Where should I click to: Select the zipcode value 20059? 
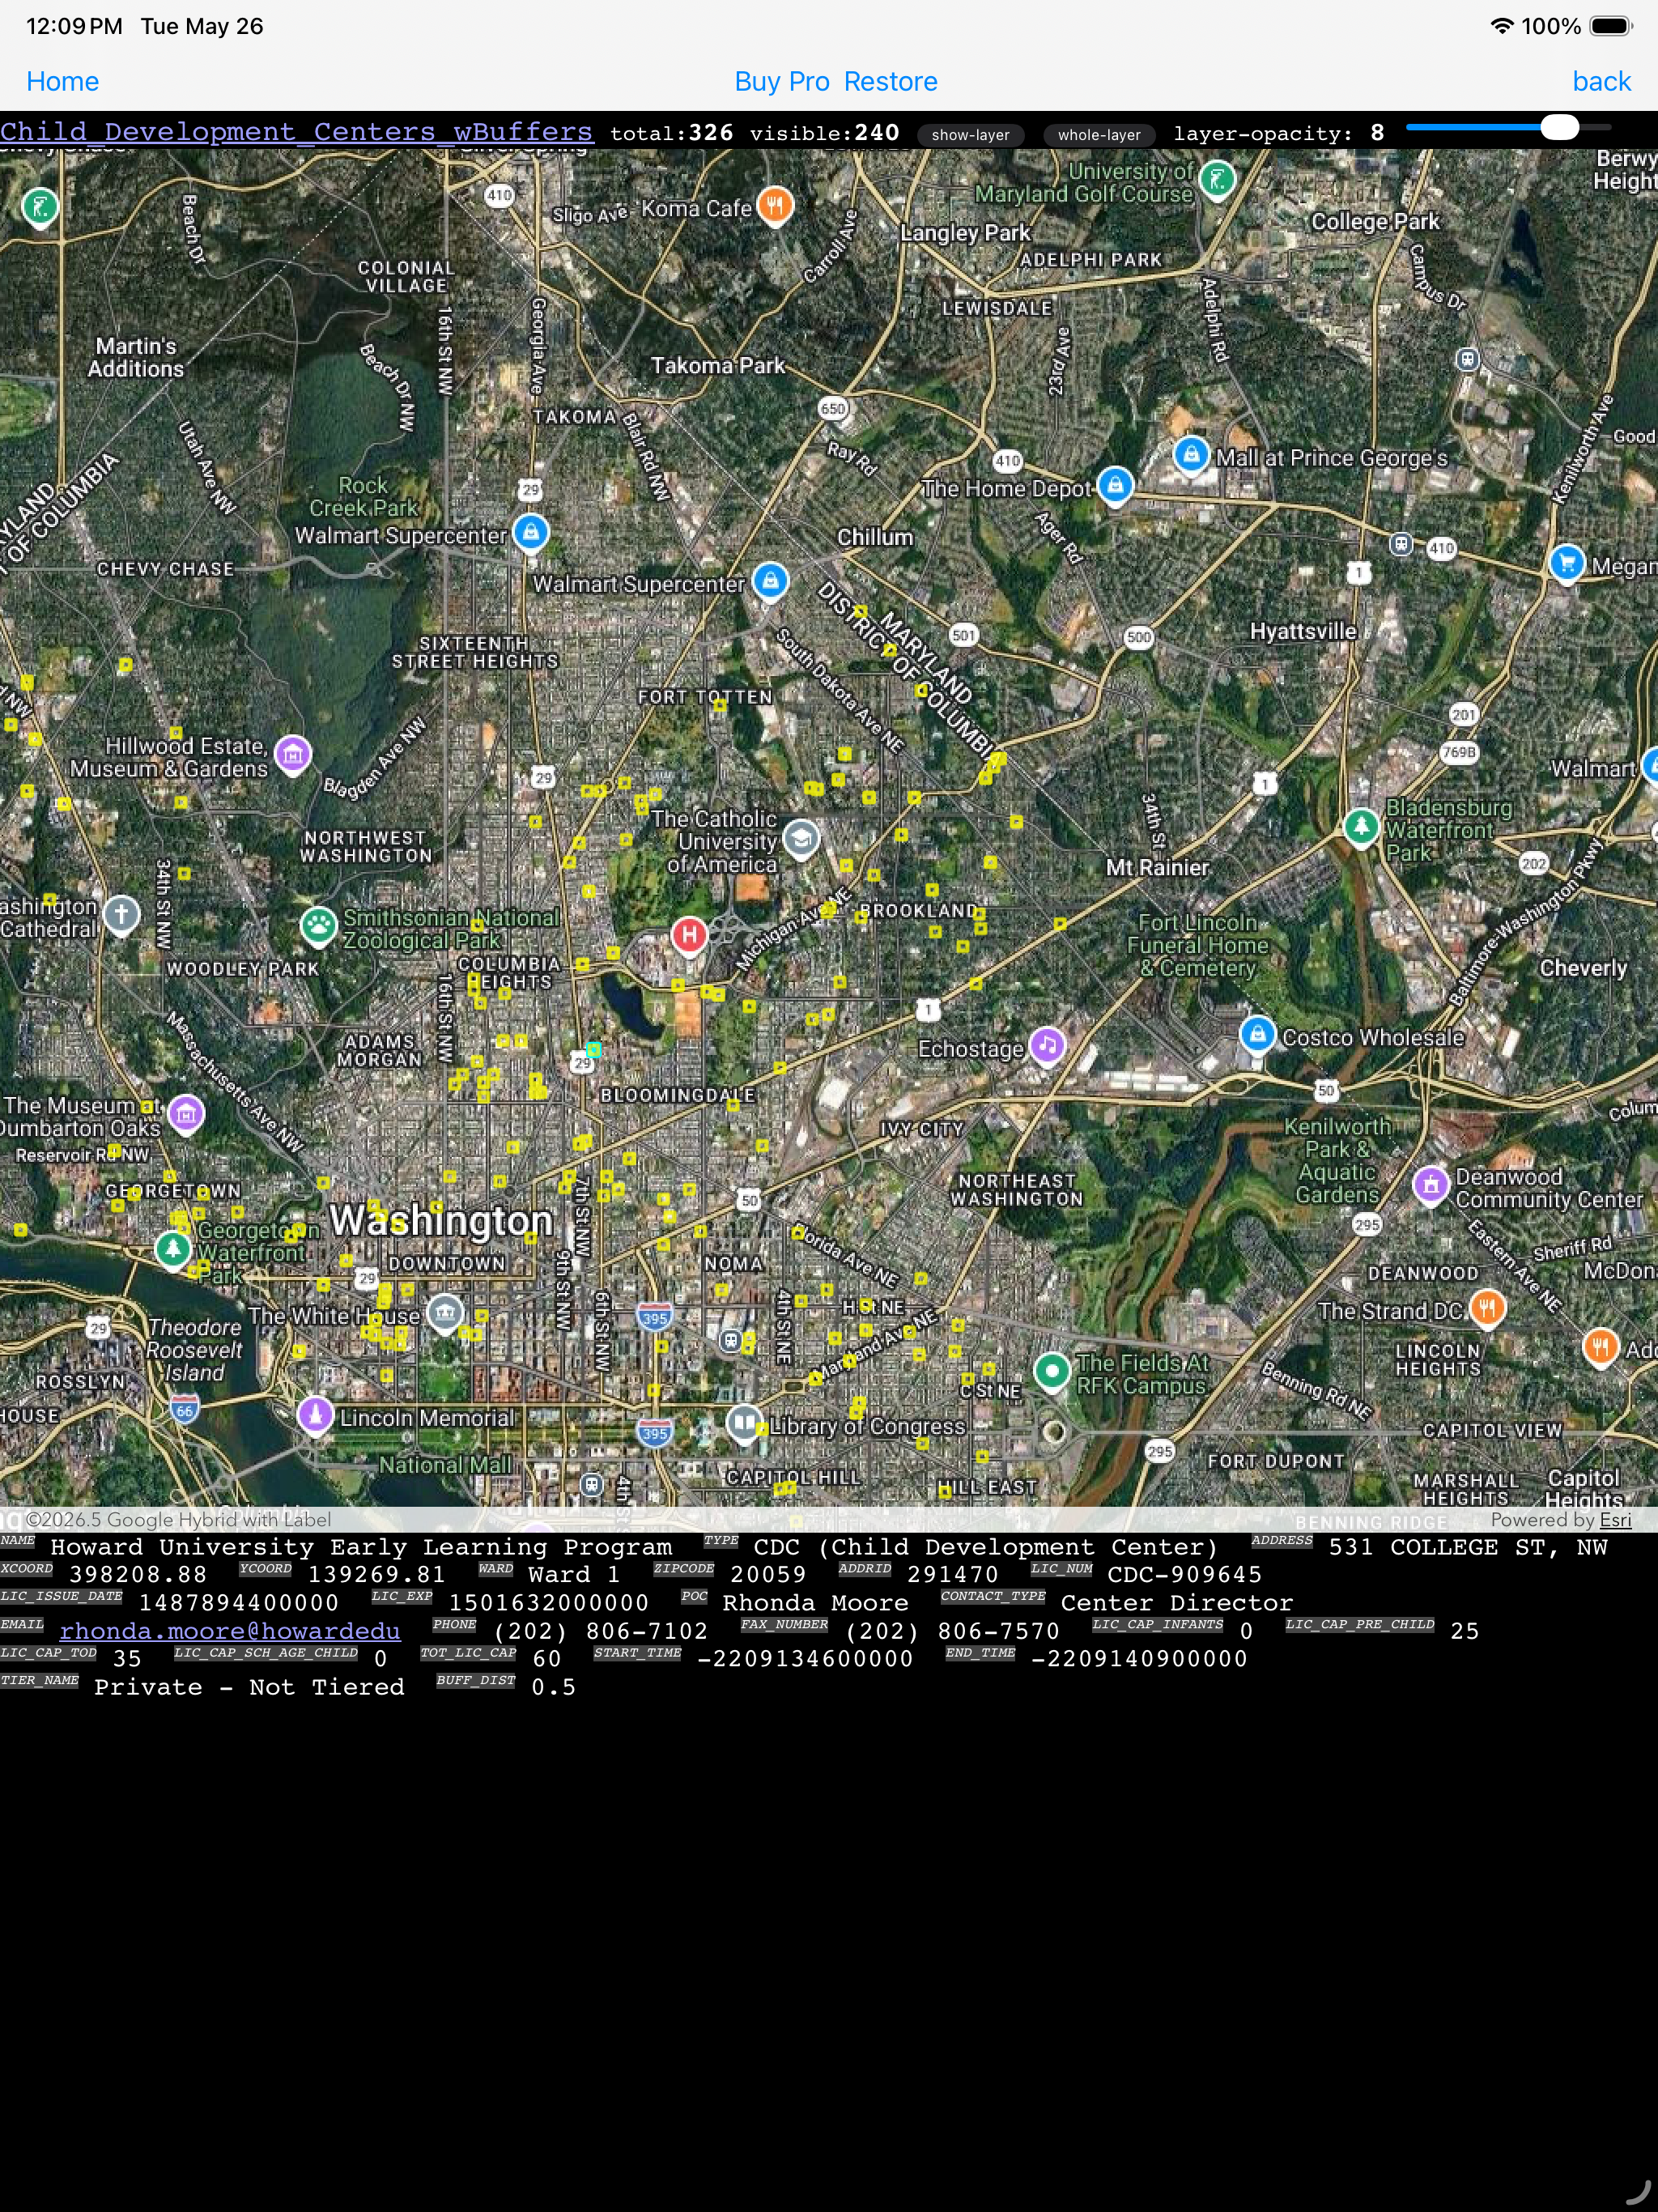pyautogui.click(x=768, y=1574)
